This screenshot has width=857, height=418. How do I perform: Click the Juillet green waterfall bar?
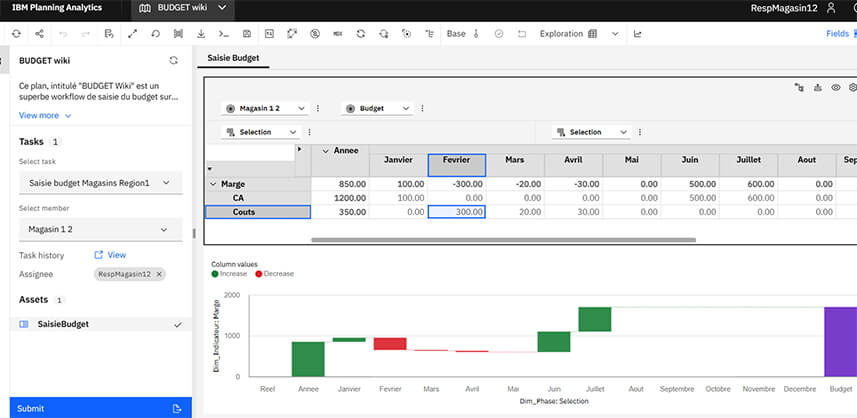(x=595, y=319)
